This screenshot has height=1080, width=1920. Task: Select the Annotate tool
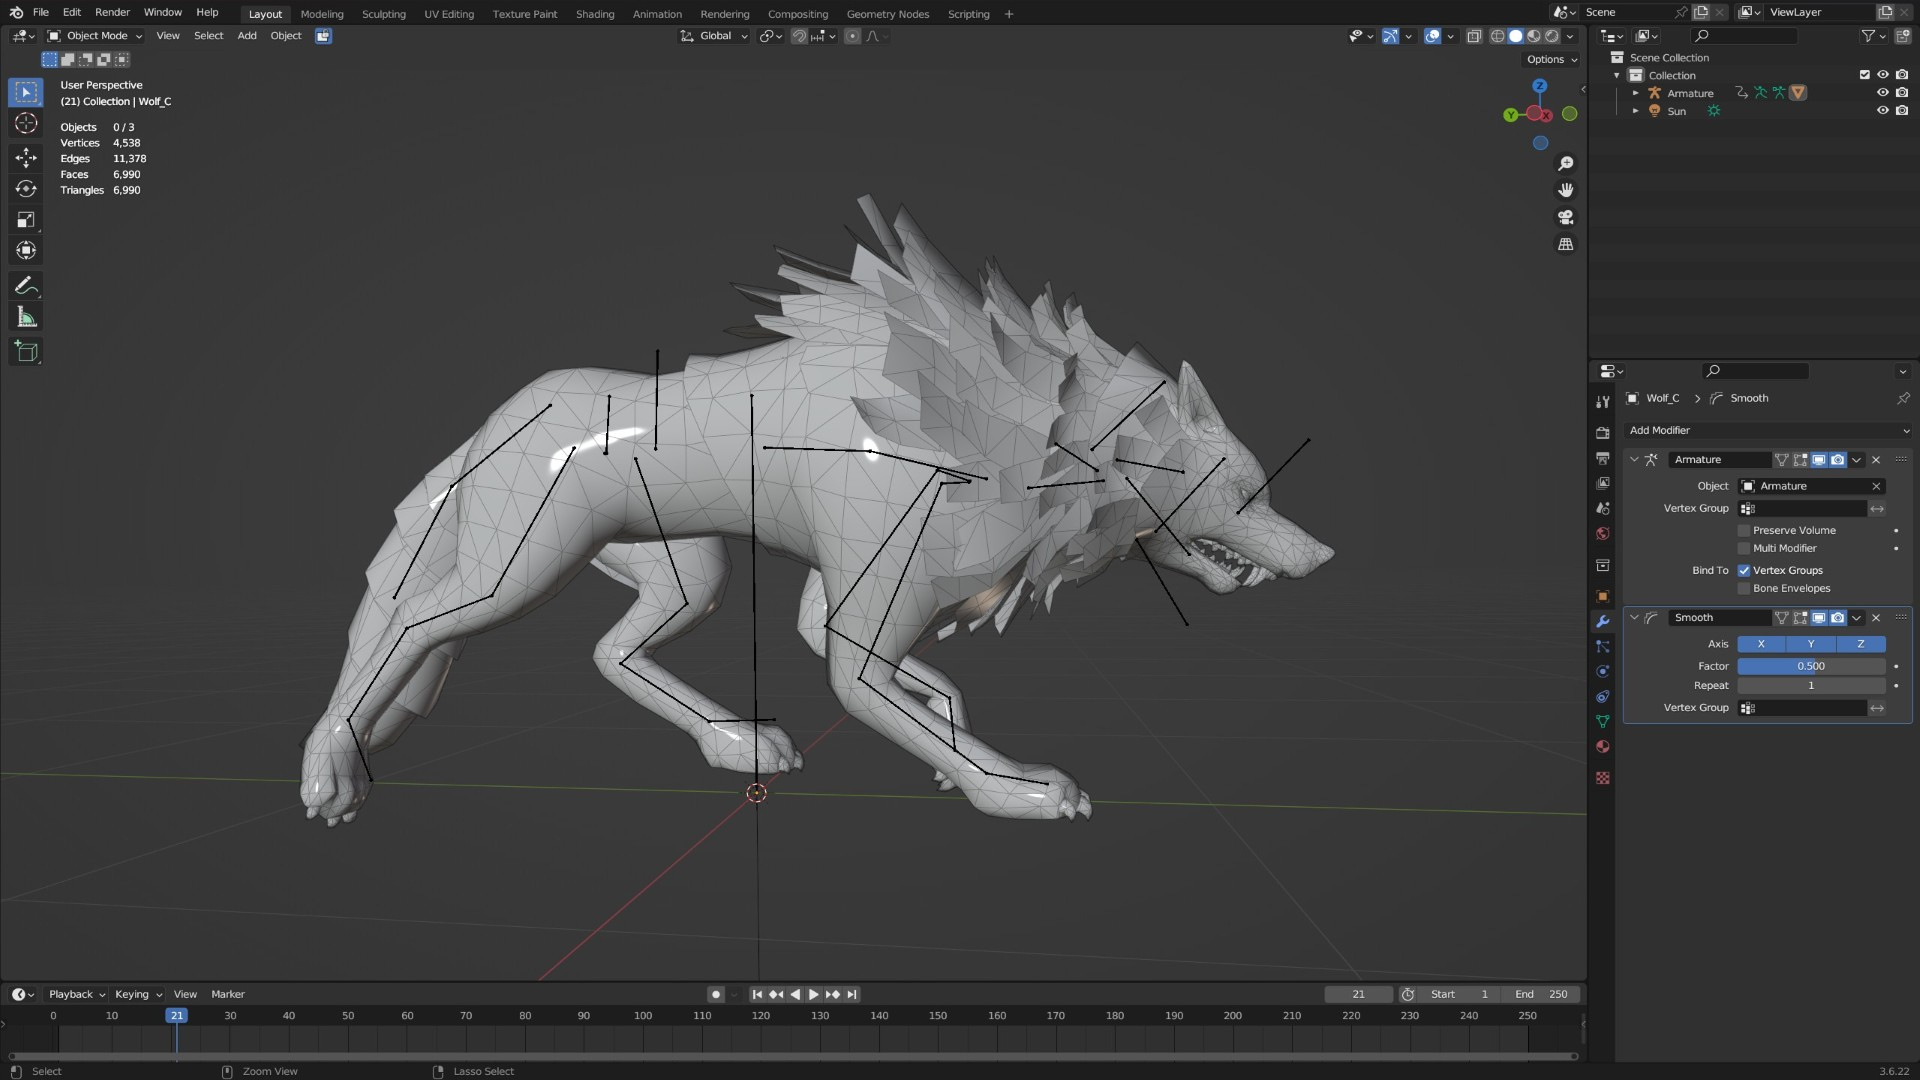pyautogui.click(x=26, y=286)
